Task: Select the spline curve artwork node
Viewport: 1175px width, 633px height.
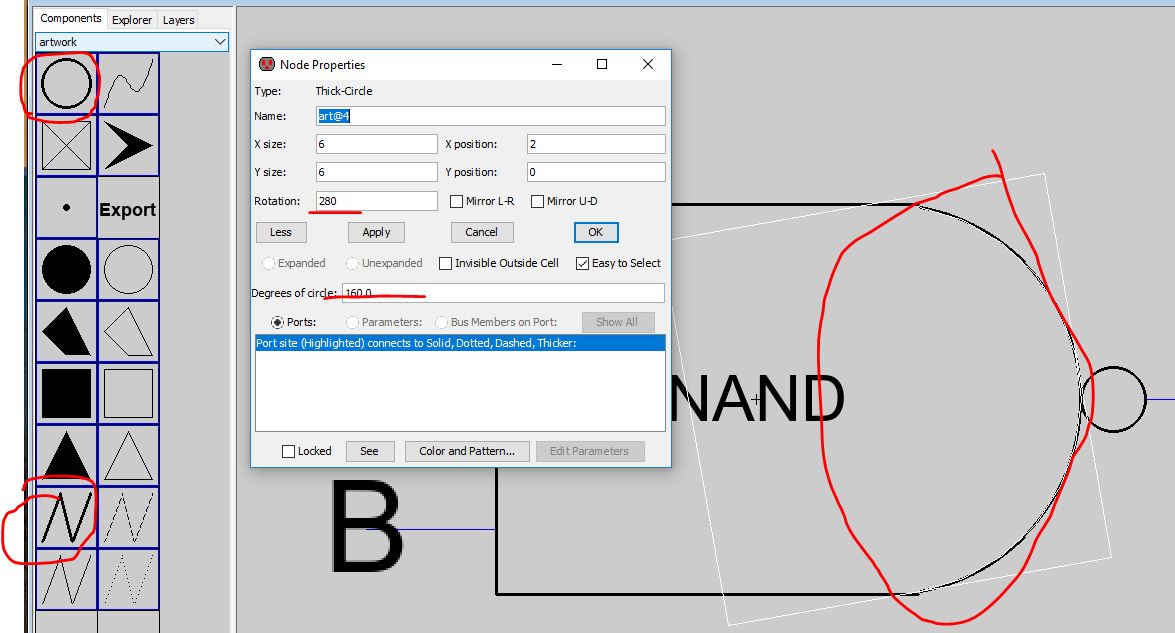Action: tap(128, 84)
